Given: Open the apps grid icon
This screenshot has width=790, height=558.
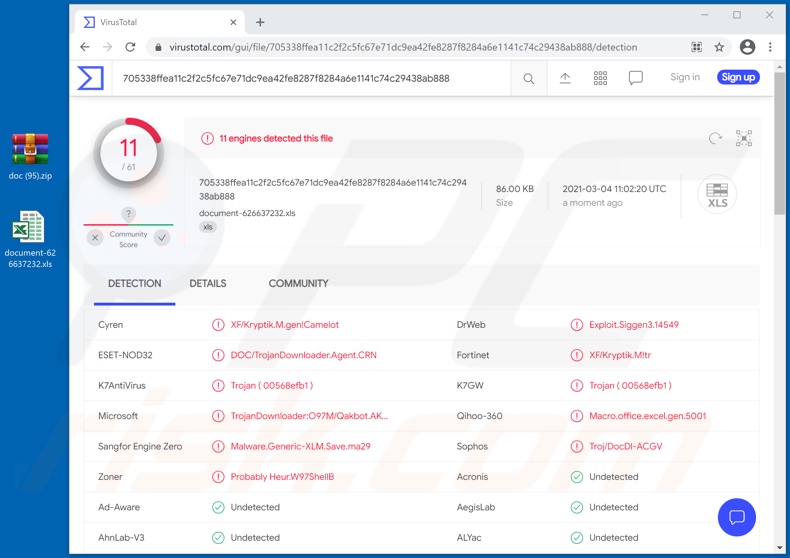Looking at the screenshot, I should pos(600,78).
